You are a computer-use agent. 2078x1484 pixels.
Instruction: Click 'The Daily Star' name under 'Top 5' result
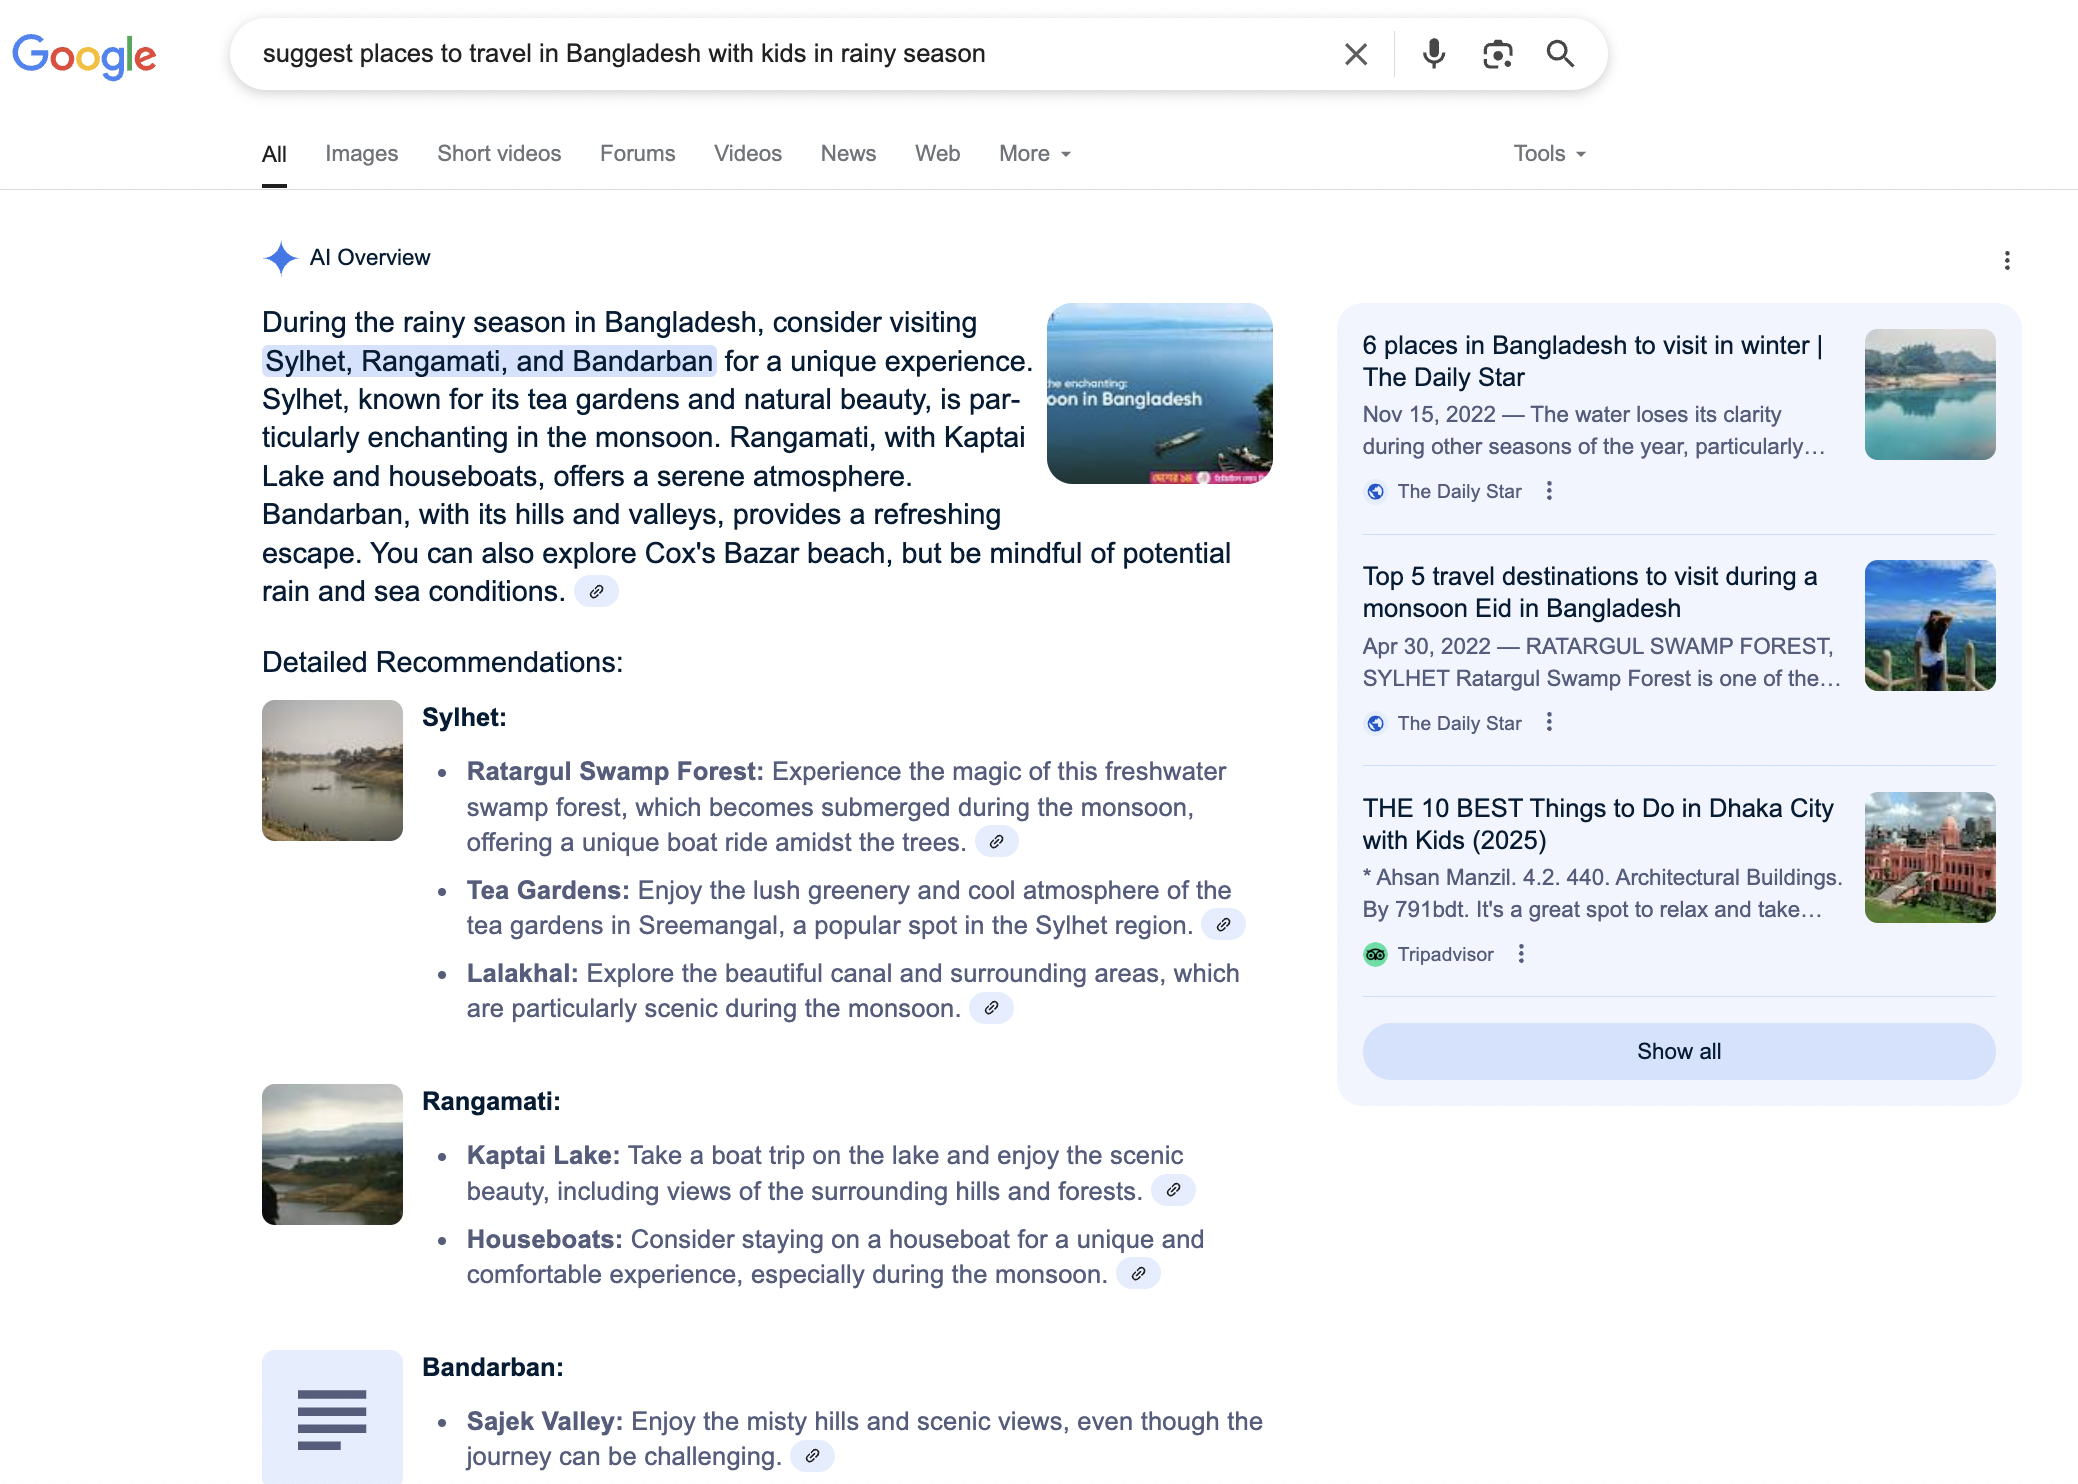1459,723
